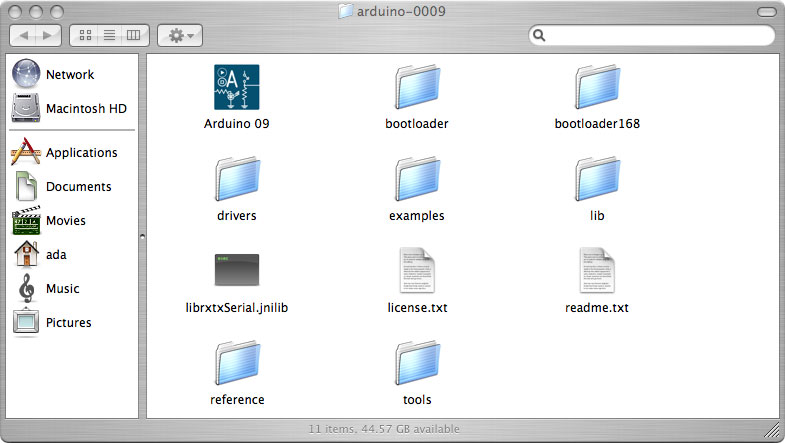The width and height of the screenshot is (785, 443).
Task: Click the Forward navigation arrow
Action: click(x=48, y=35)
